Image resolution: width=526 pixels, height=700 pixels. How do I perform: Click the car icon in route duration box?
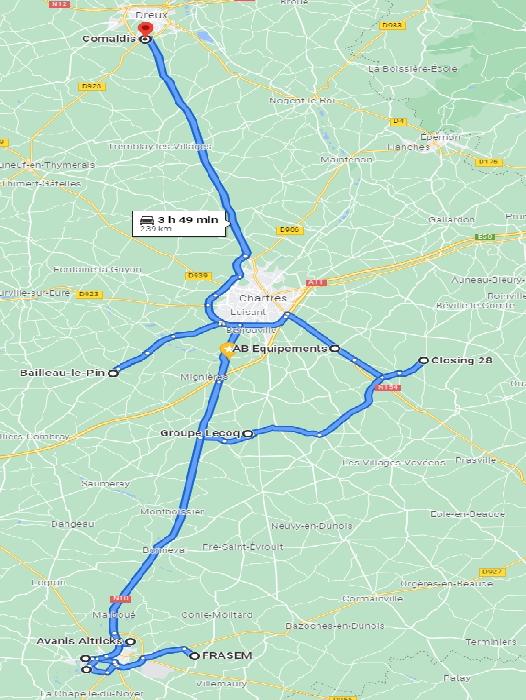(x=146, y=220)
